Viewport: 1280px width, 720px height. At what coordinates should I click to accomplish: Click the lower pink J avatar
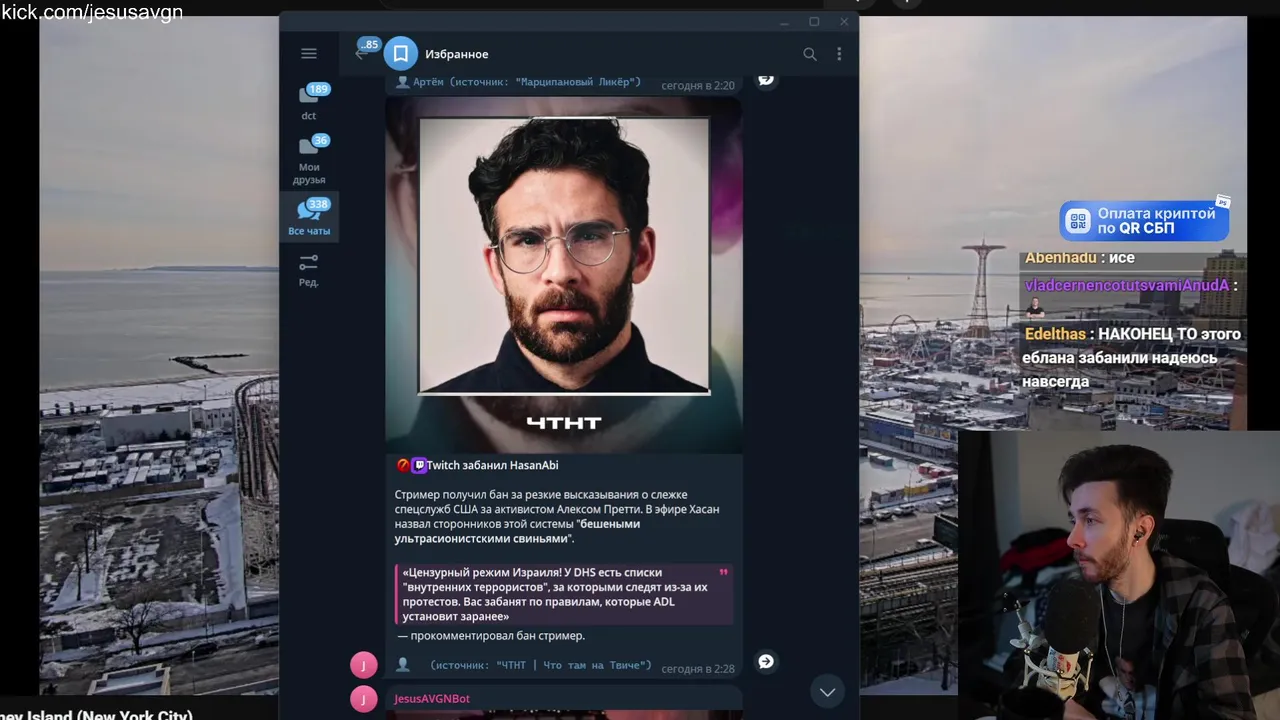coord(364,698)
